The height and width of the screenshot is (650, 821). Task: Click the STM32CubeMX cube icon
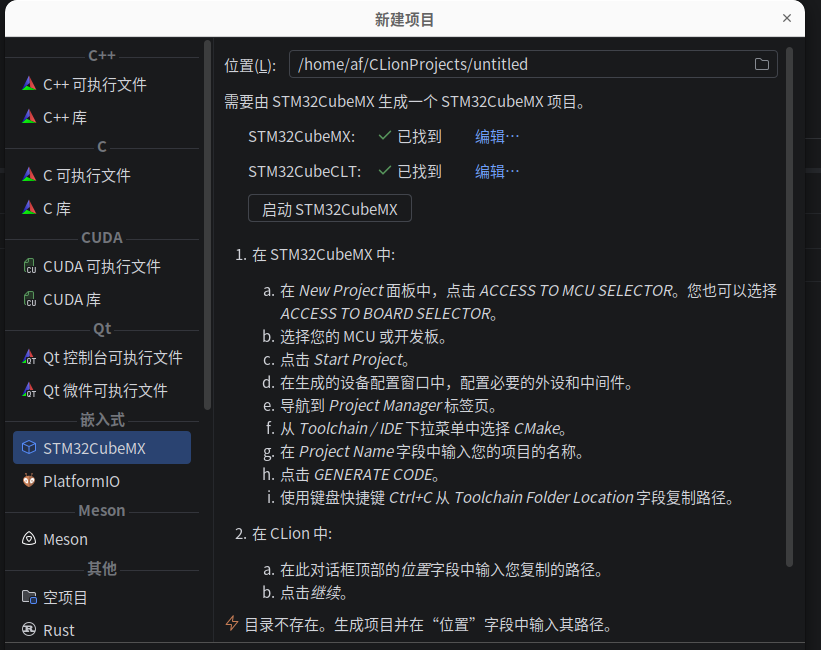pos(29,448)
